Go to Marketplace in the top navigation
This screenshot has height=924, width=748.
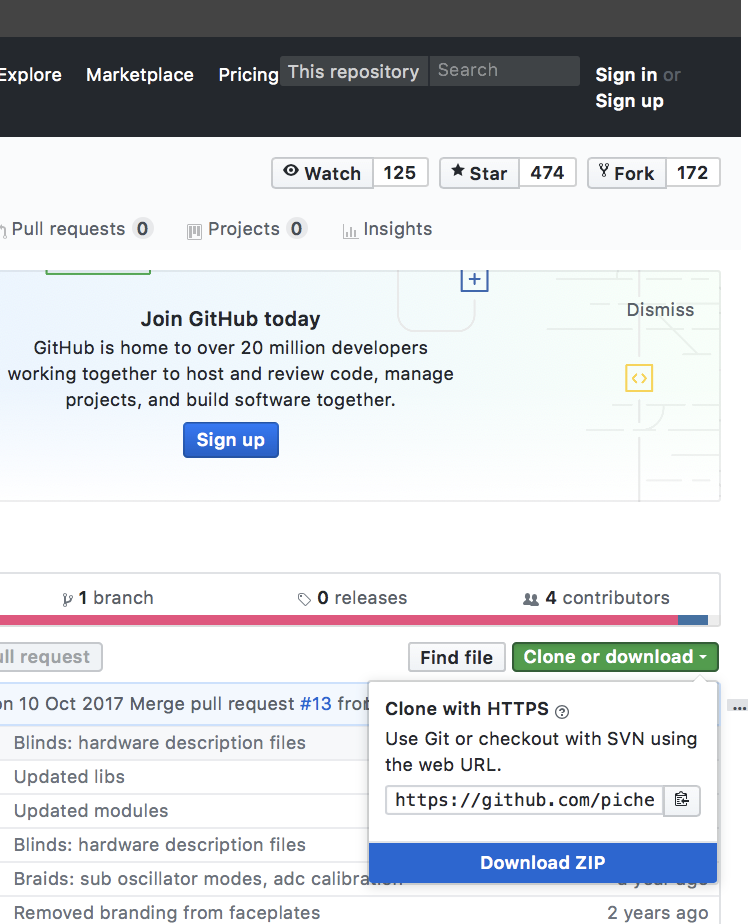click(139, 75)
